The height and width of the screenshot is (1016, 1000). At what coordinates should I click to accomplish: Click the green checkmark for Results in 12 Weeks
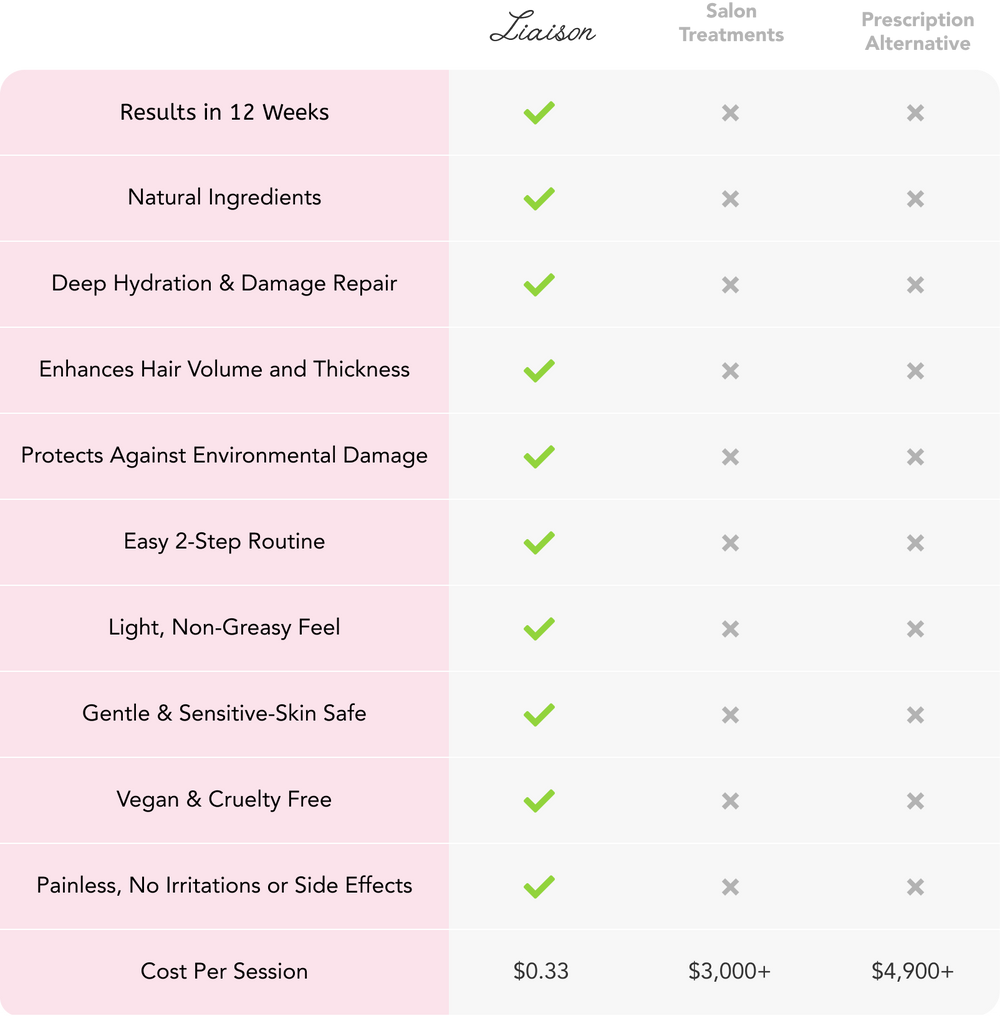[x=538, y=113]
